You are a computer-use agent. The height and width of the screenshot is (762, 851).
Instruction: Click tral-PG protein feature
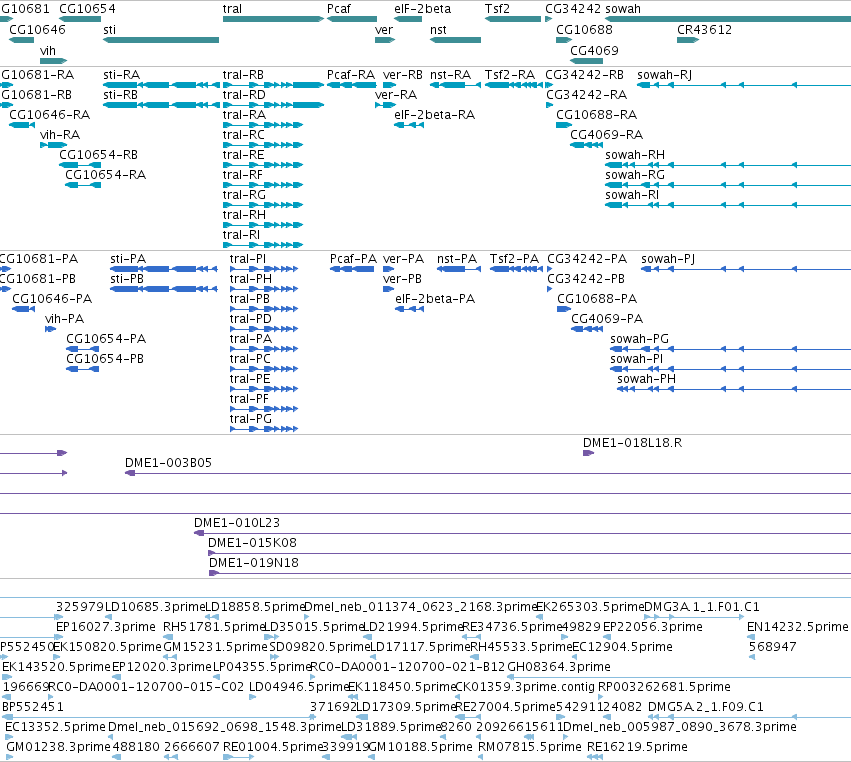point(264,429)
